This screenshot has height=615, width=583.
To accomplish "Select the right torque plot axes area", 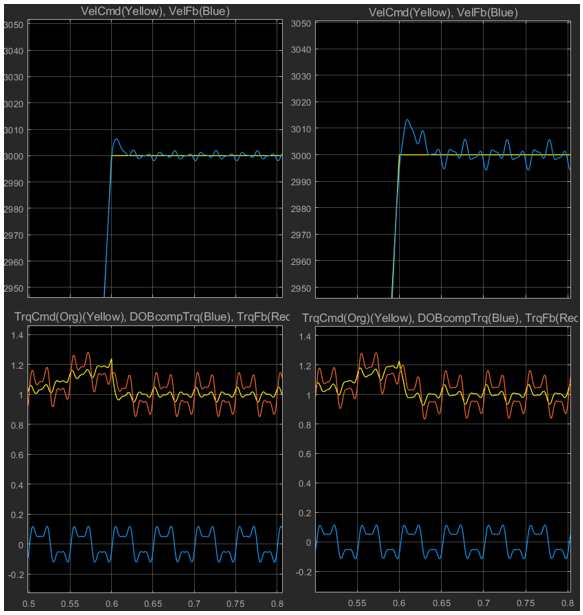I will [443, 459].
